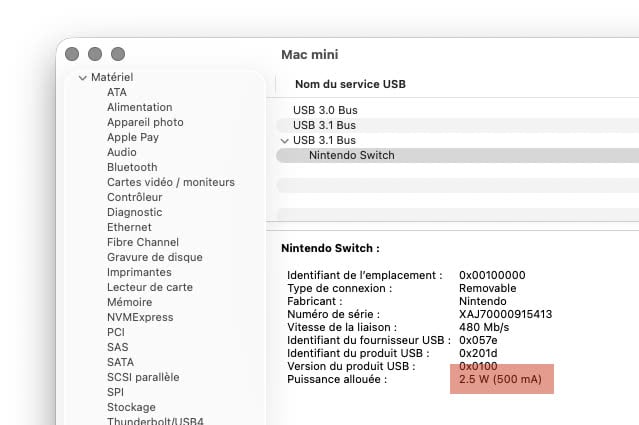Collapse the expanded USB 3.1 Bus chevron
Screen dimensions: 639x425
click(x=285, y=141)
